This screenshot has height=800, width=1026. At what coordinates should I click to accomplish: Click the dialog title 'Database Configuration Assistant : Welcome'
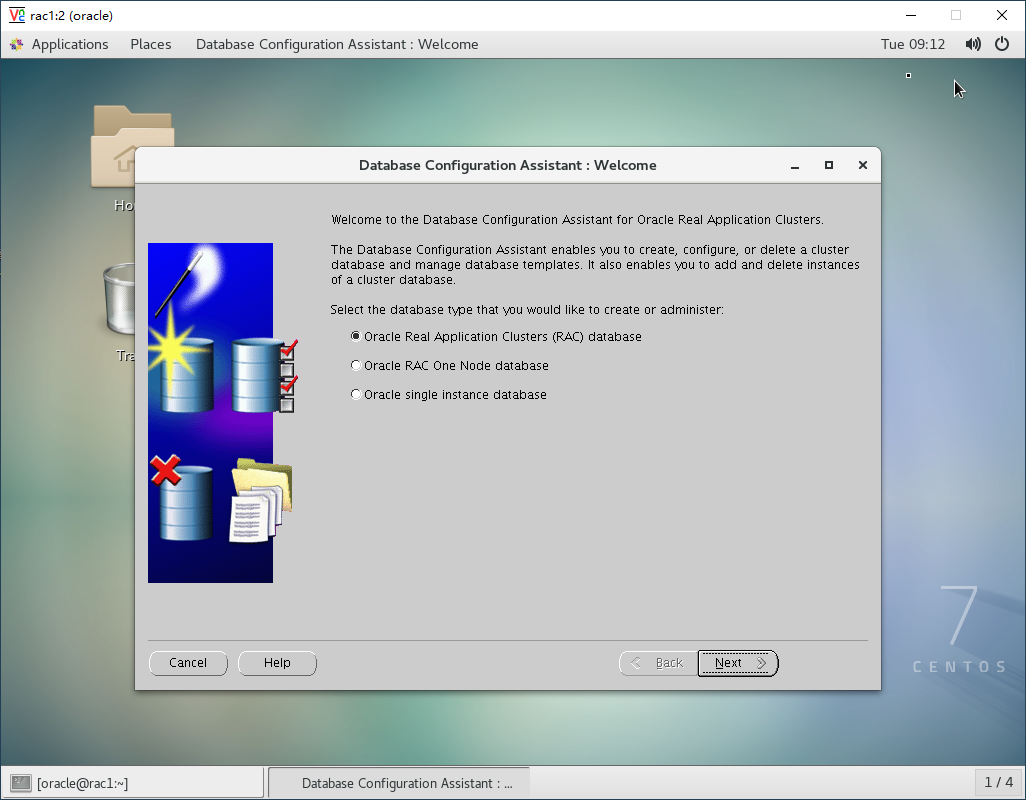[508, 165]
